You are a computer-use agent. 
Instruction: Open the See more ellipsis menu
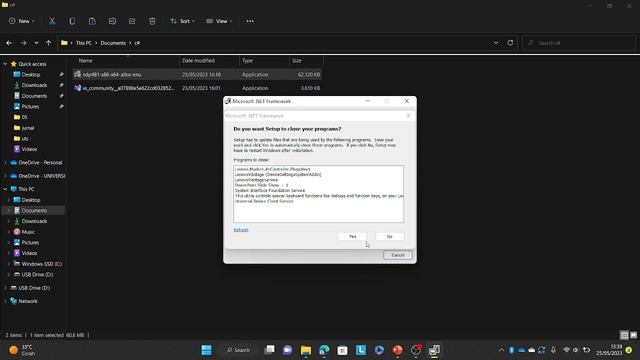[x=250, y=21]
